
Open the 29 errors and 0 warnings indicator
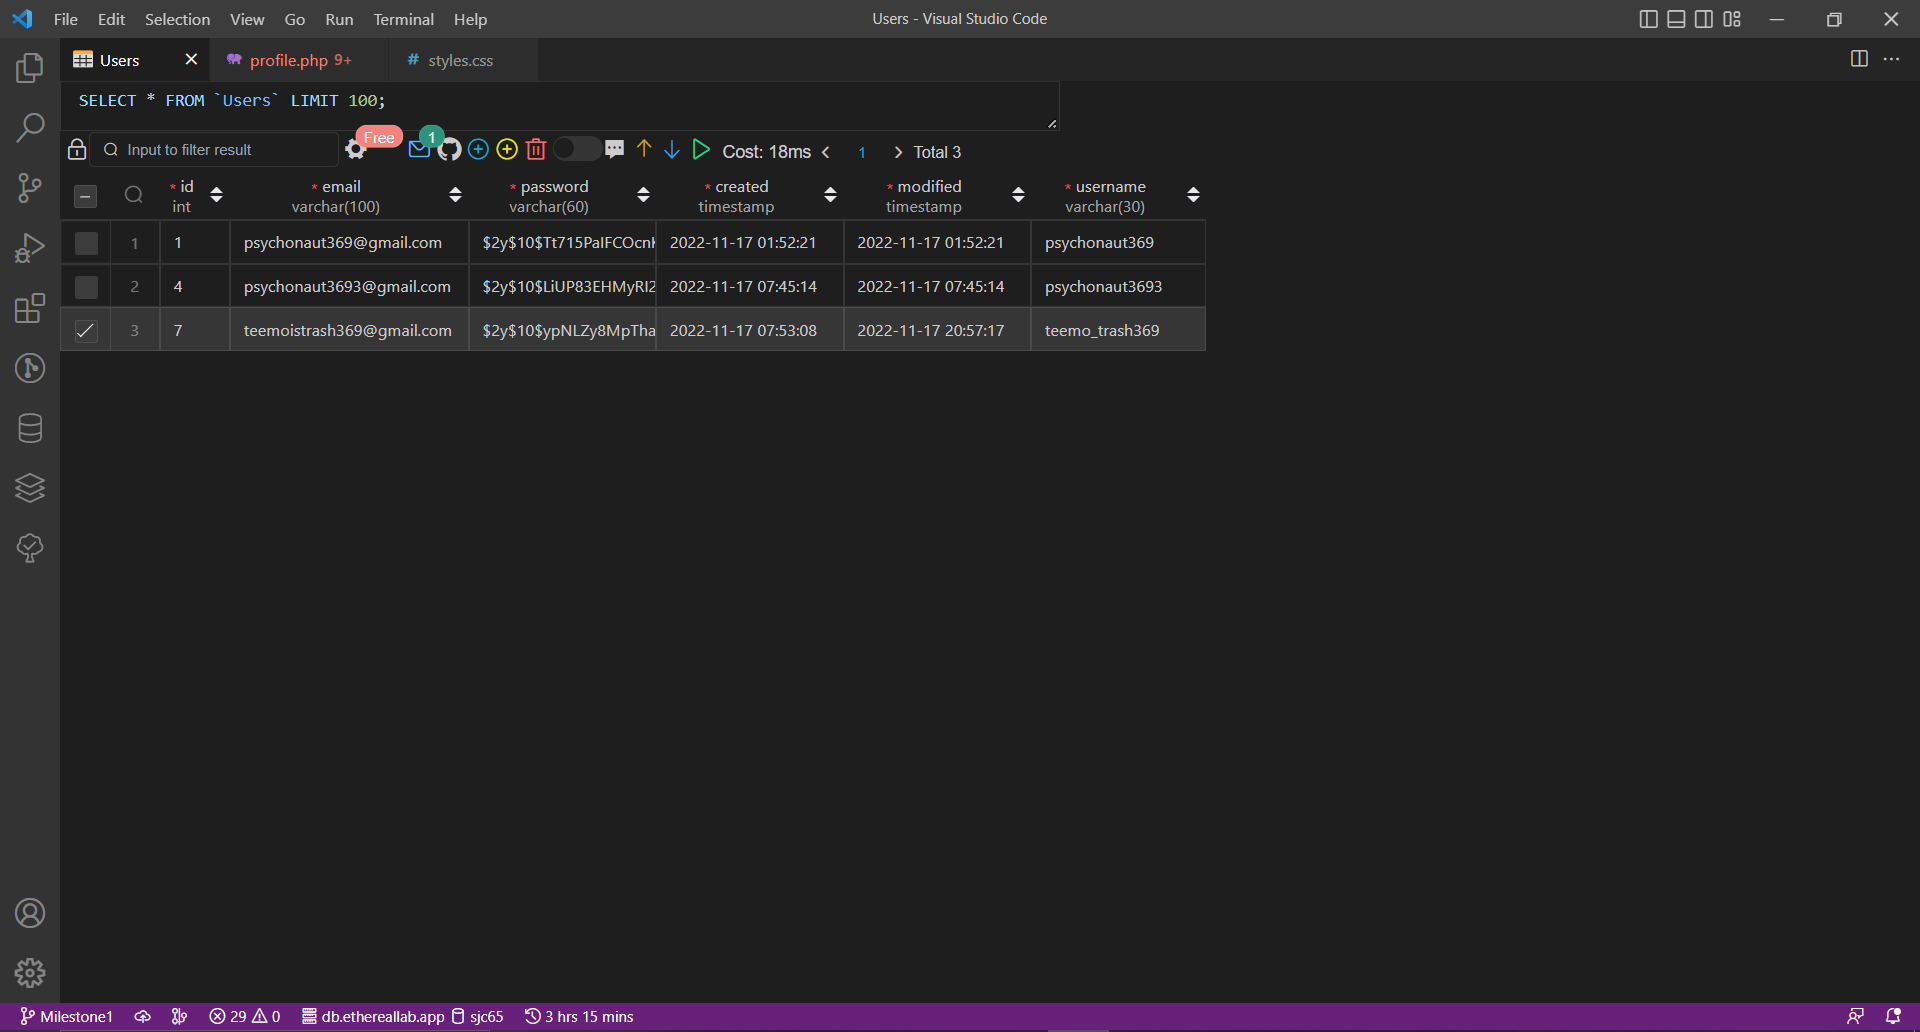pyautogui.click(x=245, y=1016)
